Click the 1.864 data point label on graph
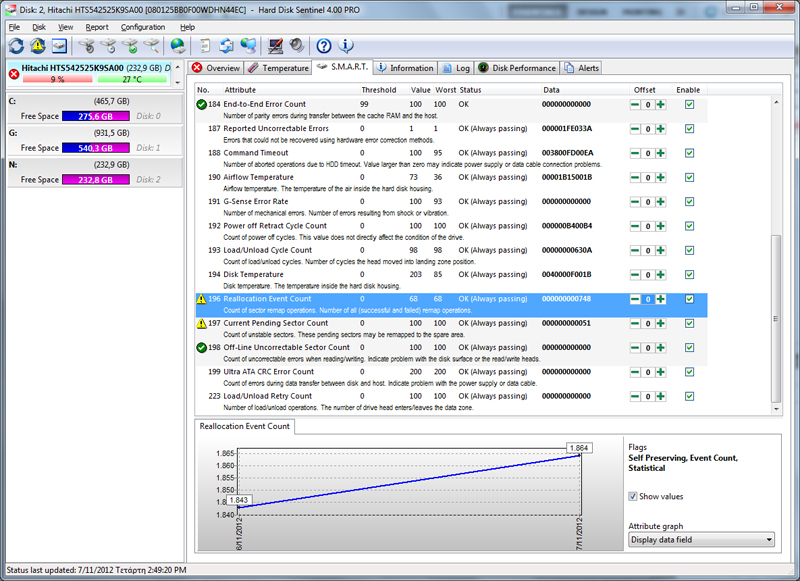Image resolution: width=800 pixels, height=581 pixels. pyautogui.click(x=579, y=448)
